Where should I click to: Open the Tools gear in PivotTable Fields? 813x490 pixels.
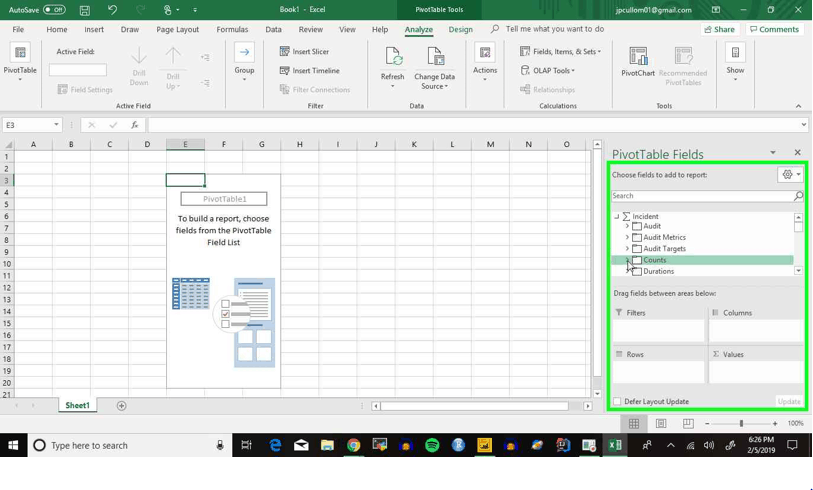click(790, 175)
